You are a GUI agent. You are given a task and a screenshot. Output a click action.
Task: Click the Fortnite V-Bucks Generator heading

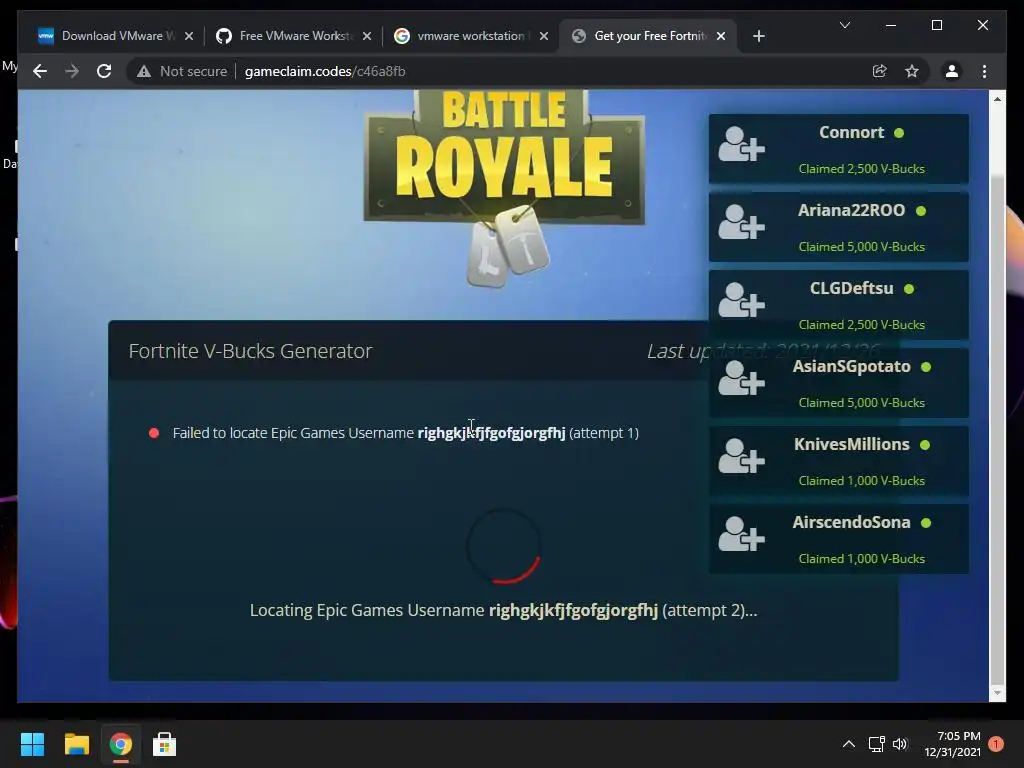[x=250, y=351]
